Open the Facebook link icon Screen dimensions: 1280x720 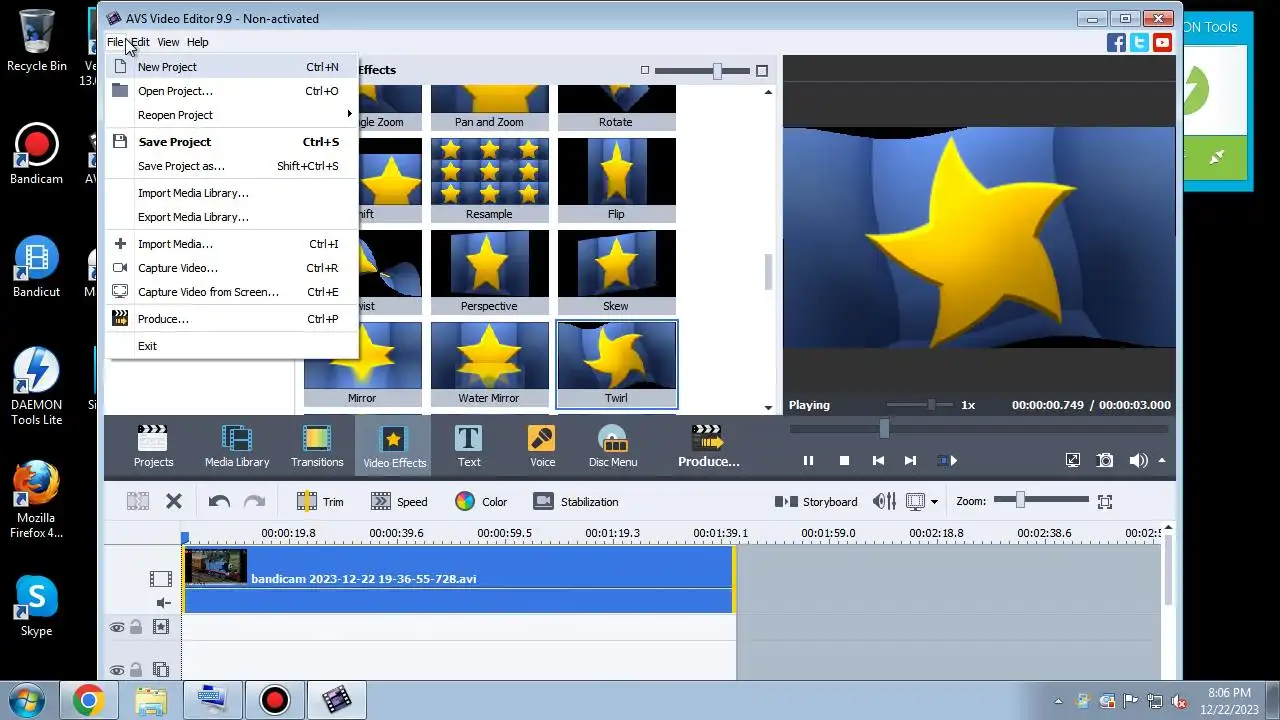1116,42
